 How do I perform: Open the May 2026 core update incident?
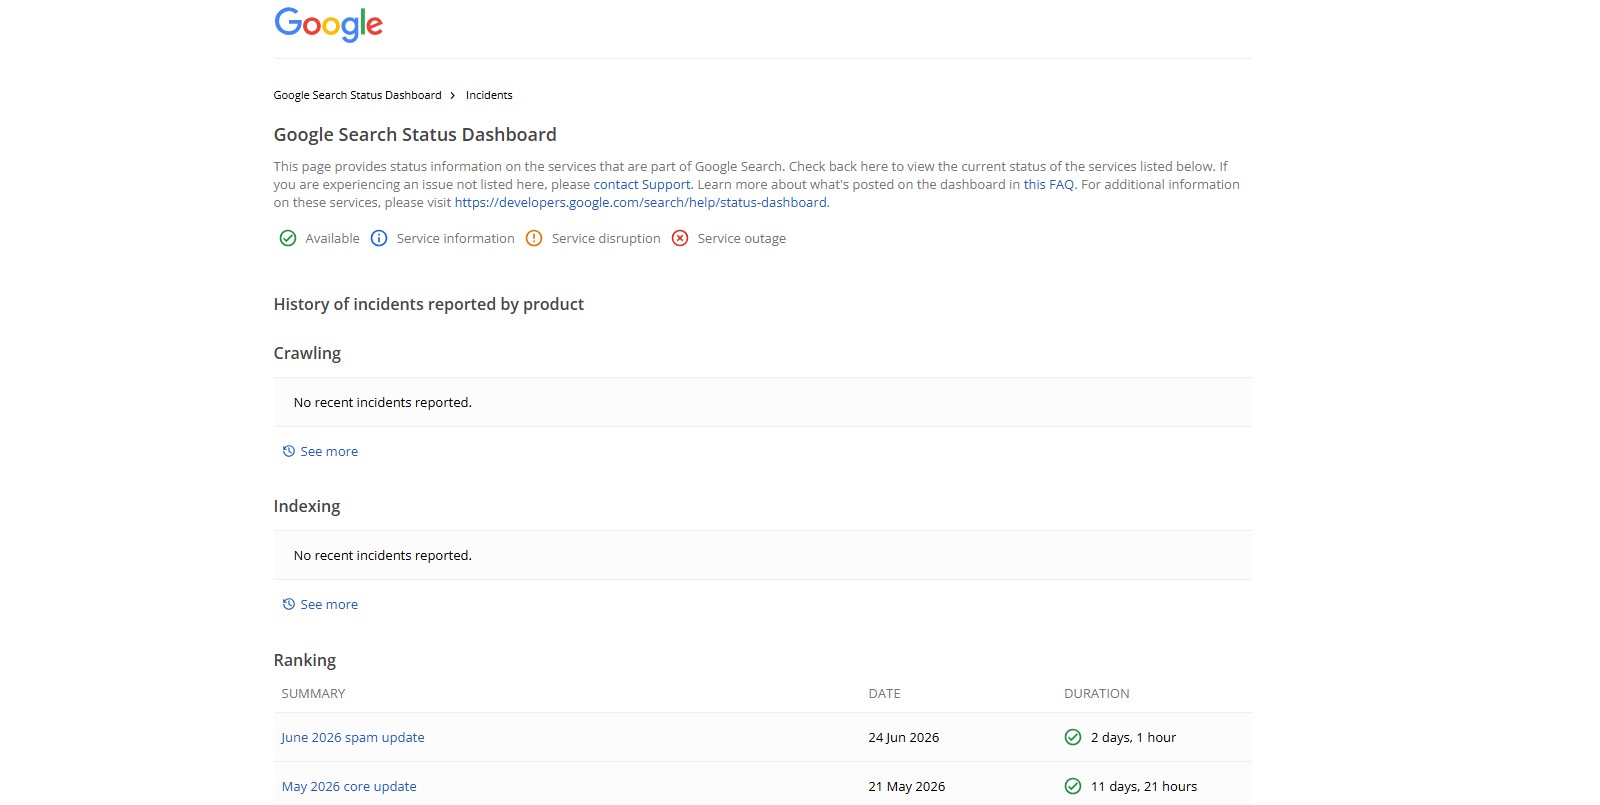[349, 786]
